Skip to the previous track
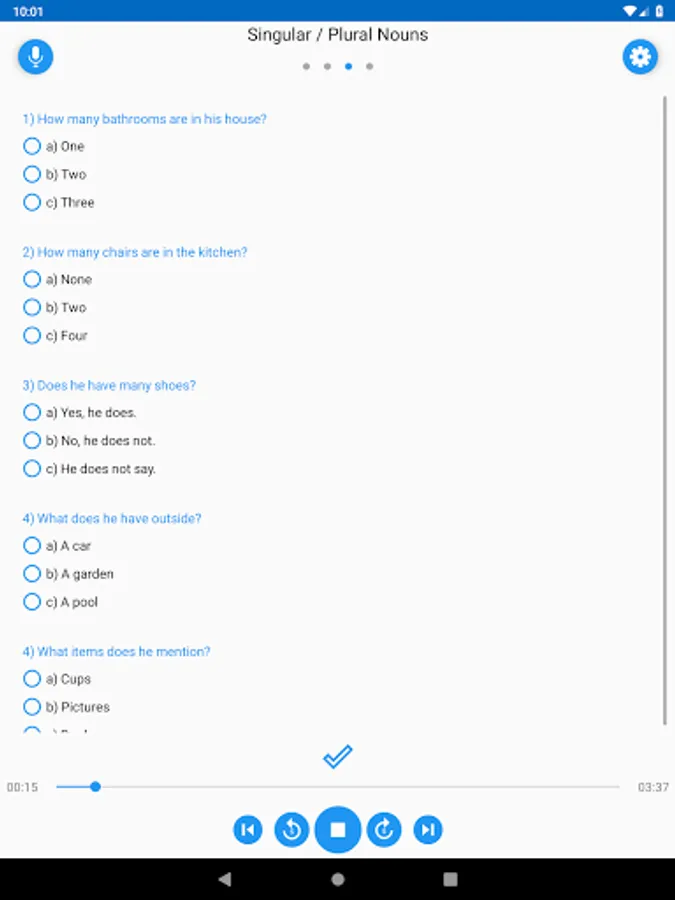This screenshot has height=900, width=675. click(248, 829)
